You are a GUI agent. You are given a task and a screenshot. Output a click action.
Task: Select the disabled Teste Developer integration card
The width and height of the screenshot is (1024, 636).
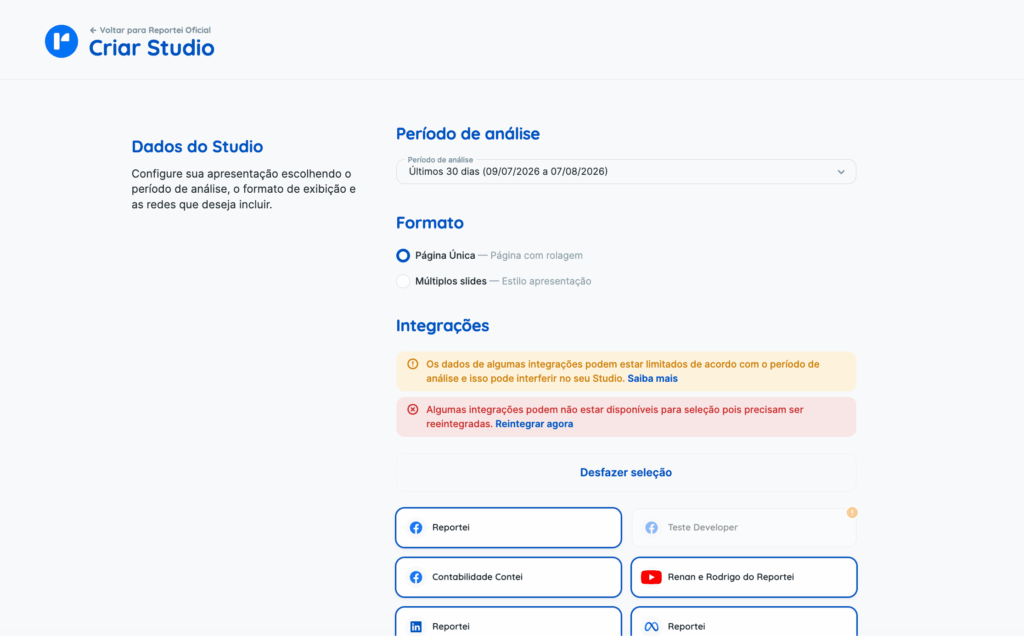tap(744, 528)
